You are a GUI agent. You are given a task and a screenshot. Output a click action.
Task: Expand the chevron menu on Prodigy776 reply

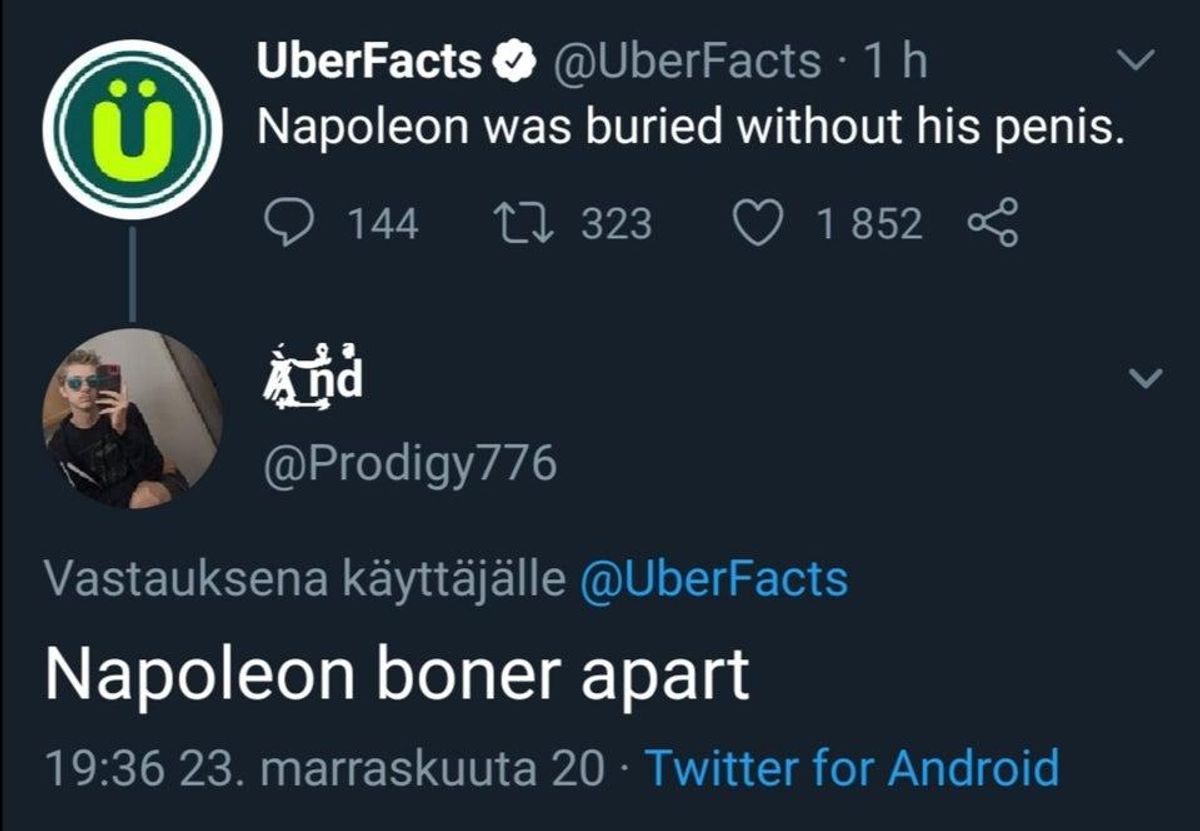pyautogui.click(x=1147, y=378)
